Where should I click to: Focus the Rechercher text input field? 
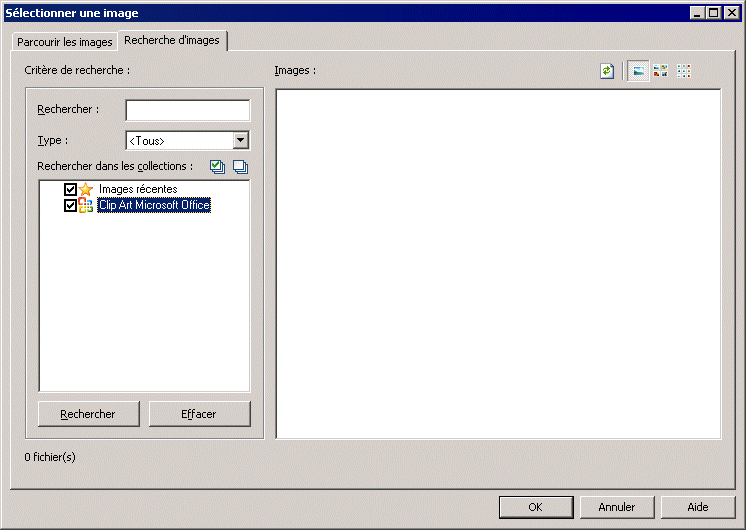click(x=187, y=110)
